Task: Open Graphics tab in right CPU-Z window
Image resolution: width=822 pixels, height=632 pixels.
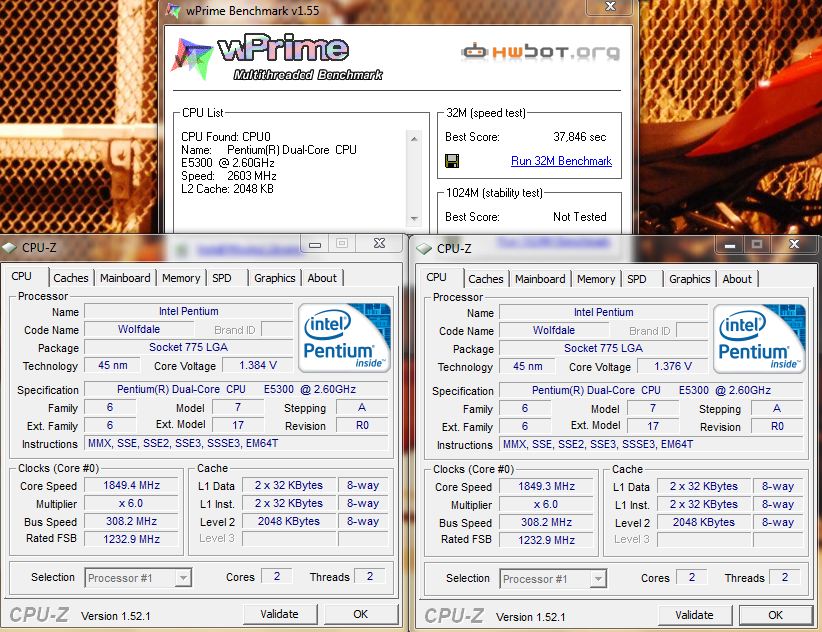Action: (x=689, y=279)
